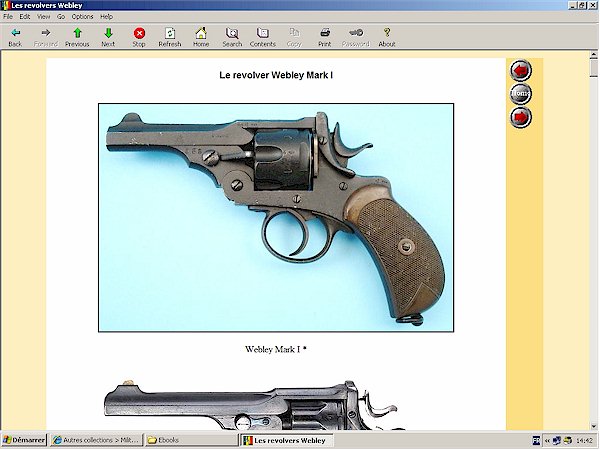Switch to Autres collections browser taskbar button
Viewport: 600px width, 450px height.
96,440
